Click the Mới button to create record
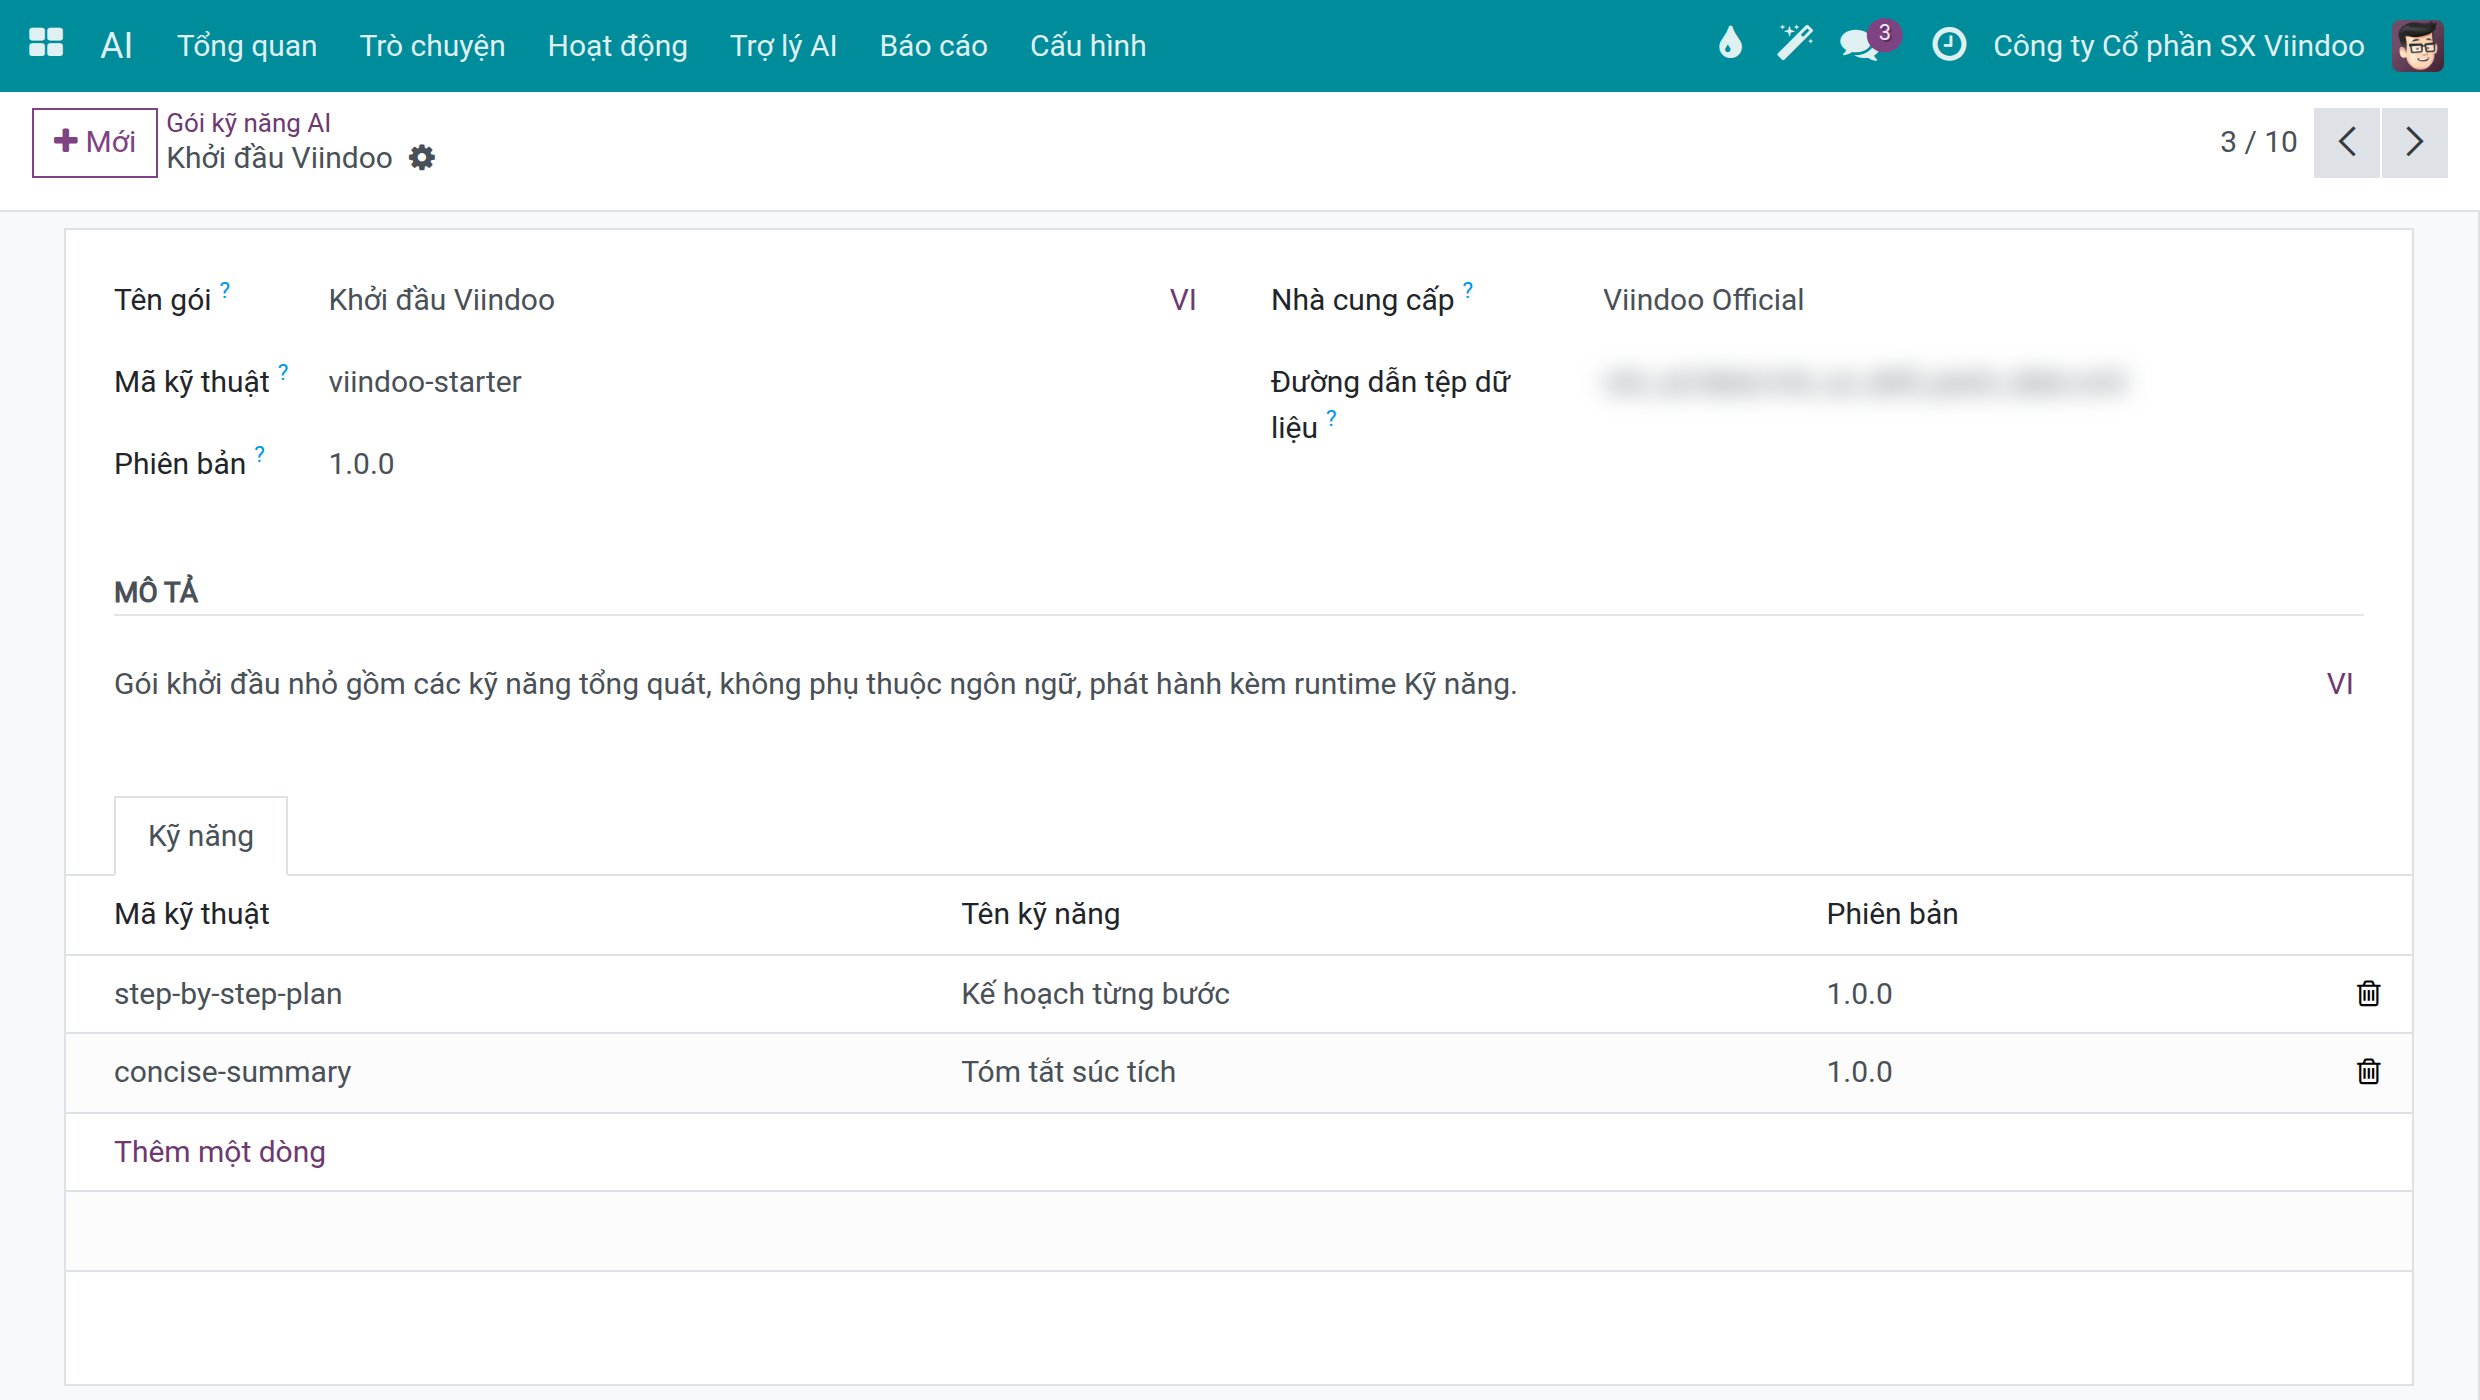The image size is (2480, 1400). coord(94,142)
